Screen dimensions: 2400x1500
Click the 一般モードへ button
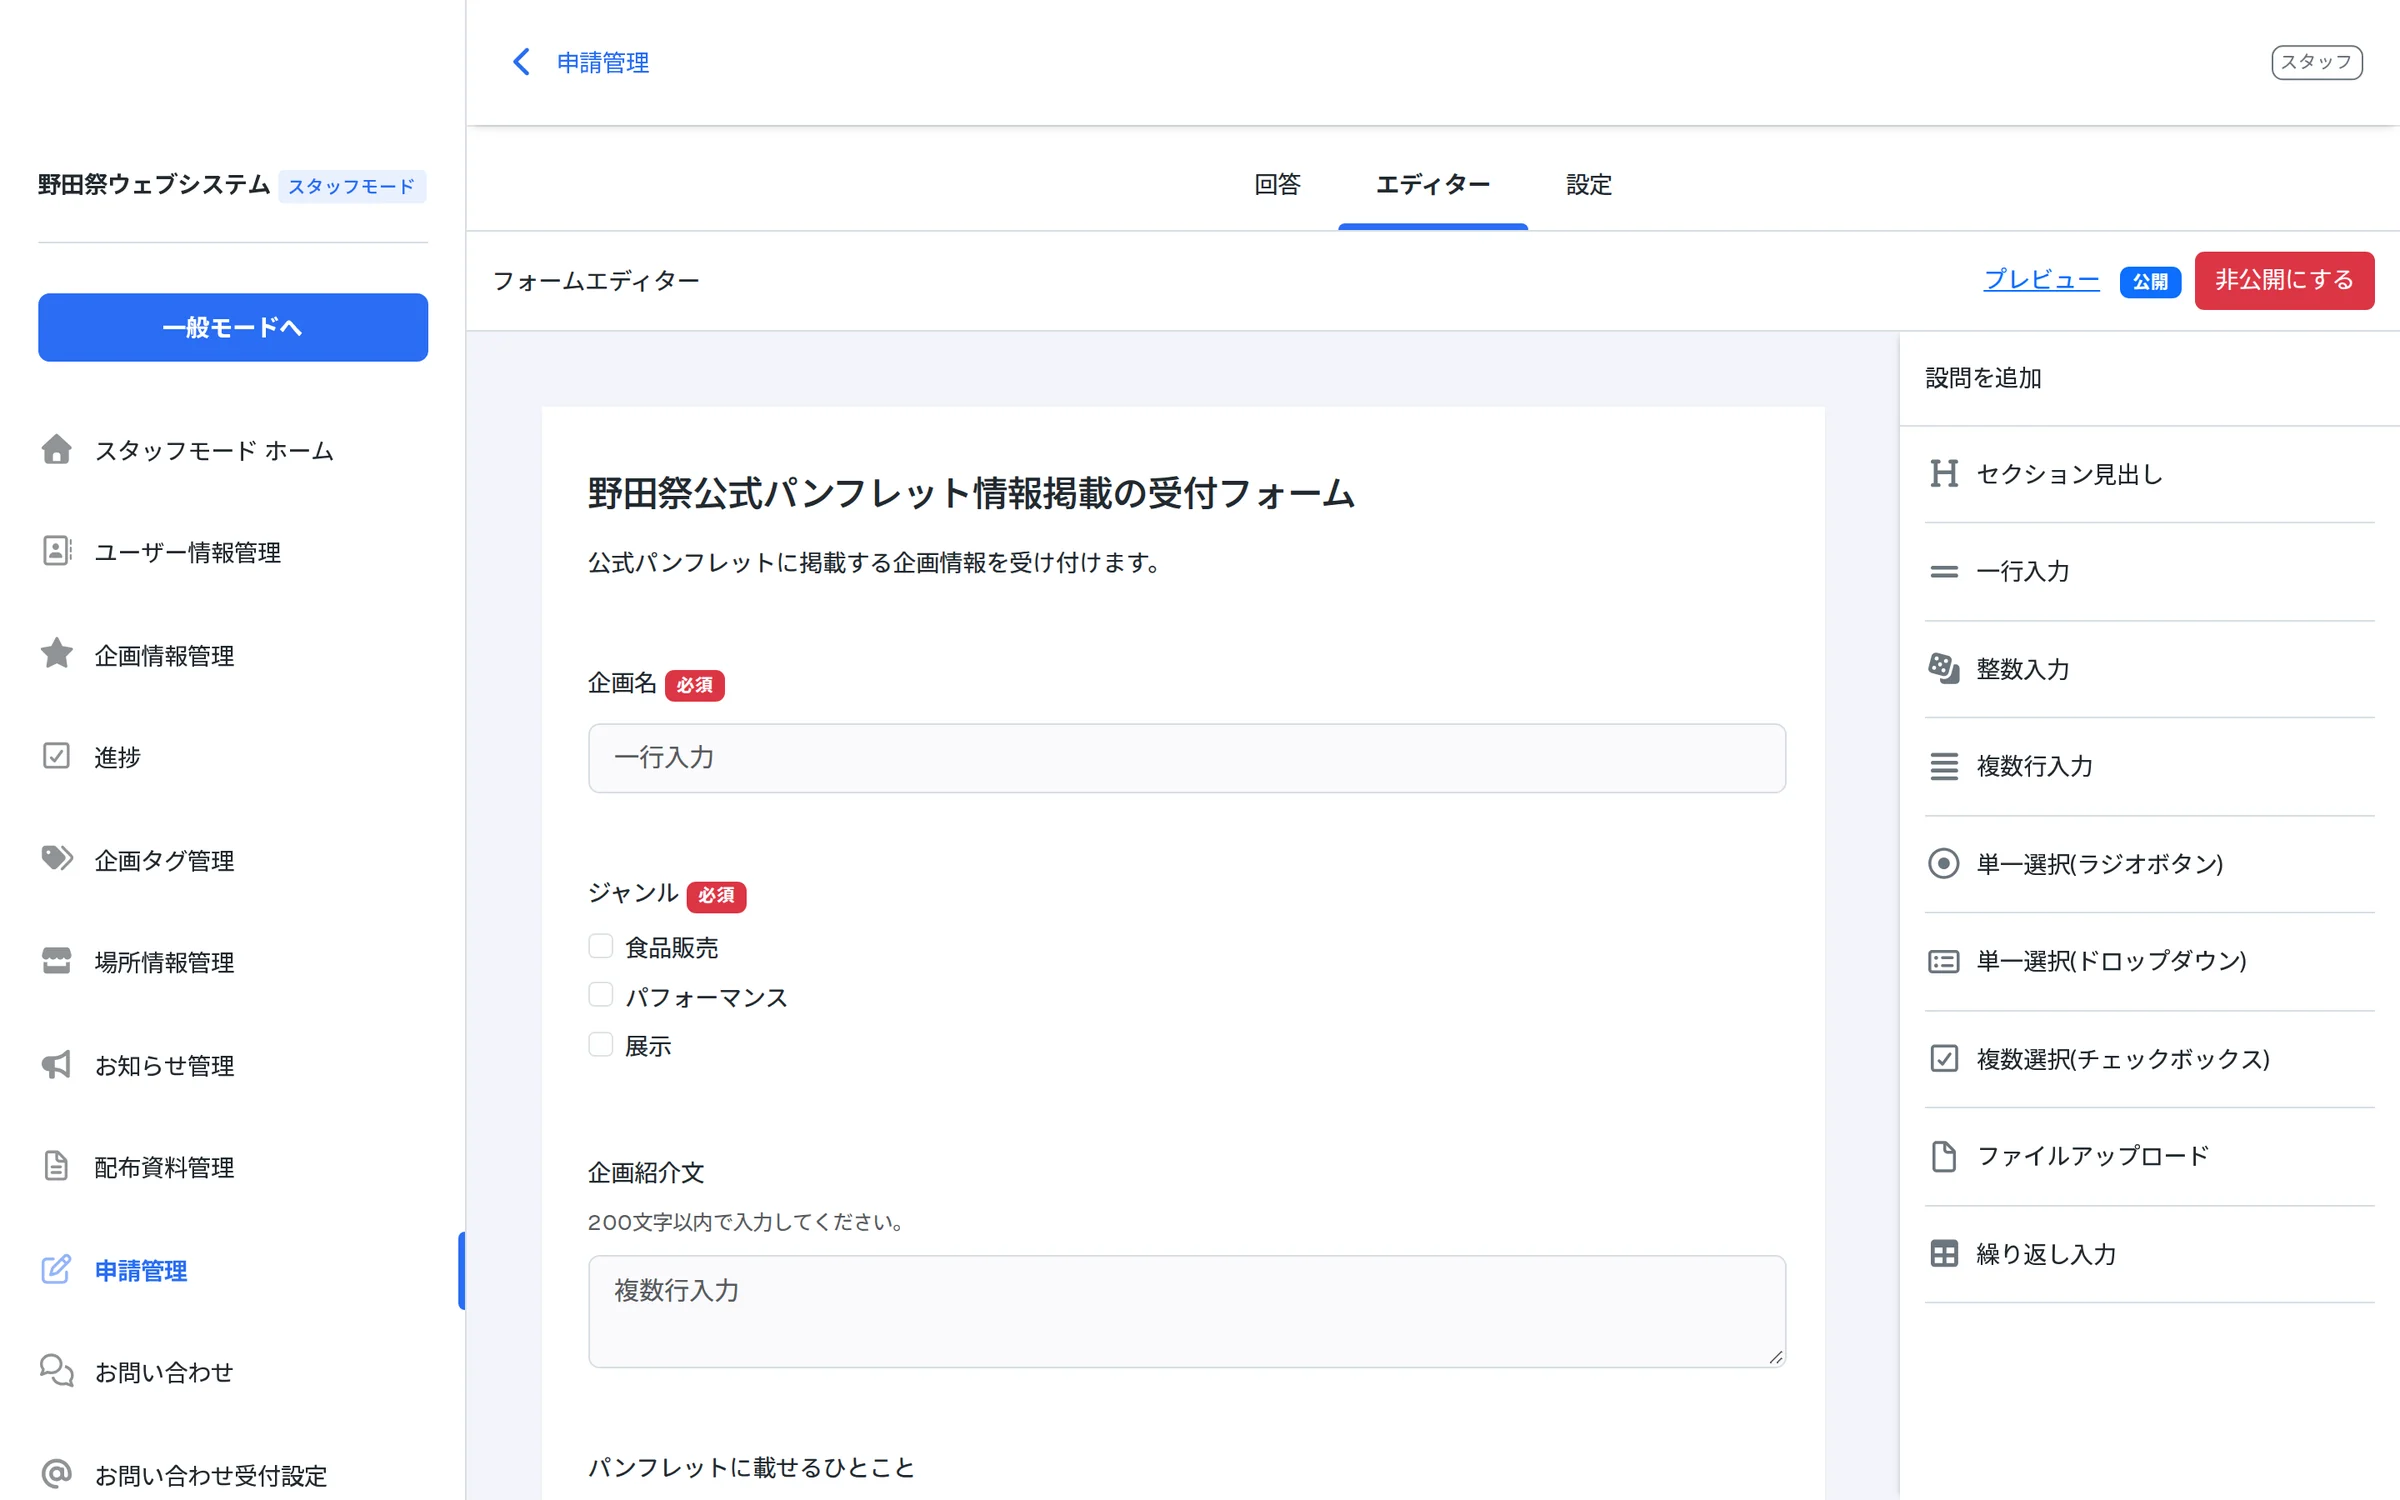(233, 327)
